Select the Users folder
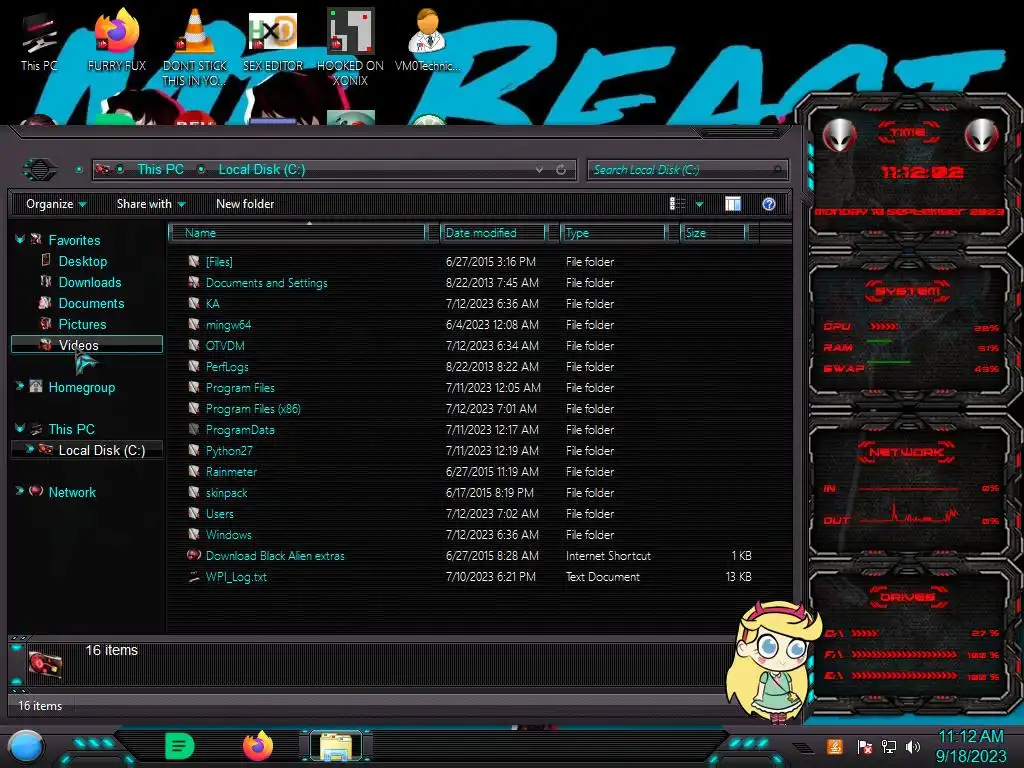 (219, 514)
